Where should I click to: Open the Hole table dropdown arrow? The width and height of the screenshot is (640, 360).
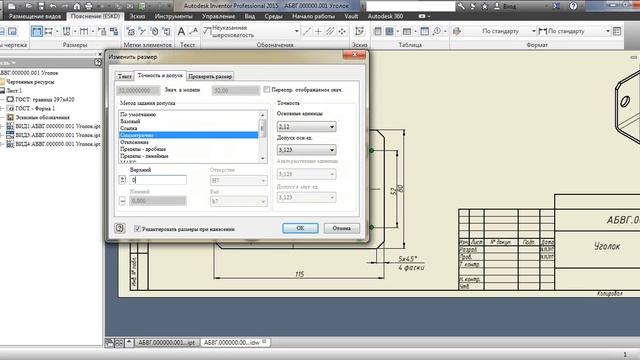point(398,31)
